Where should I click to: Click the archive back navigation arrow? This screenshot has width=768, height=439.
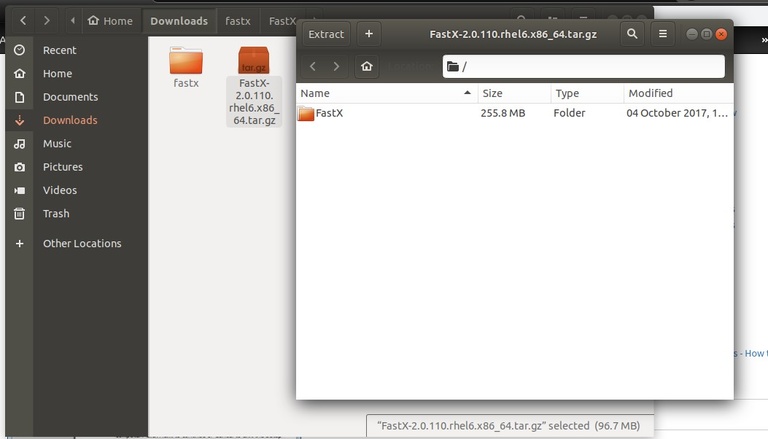click(313, 66)
